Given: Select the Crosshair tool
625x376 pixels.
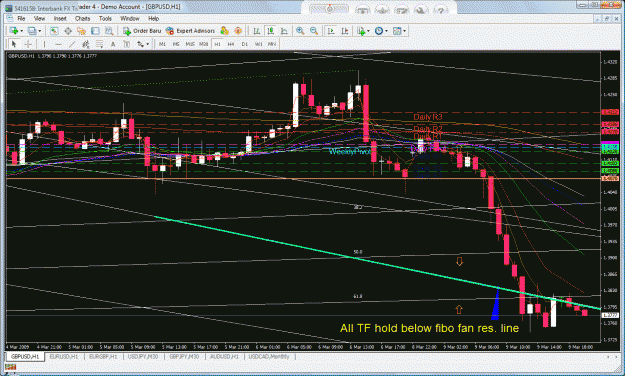Looking at the screenshot, I should pyautogui.click(x=28, y=44).
